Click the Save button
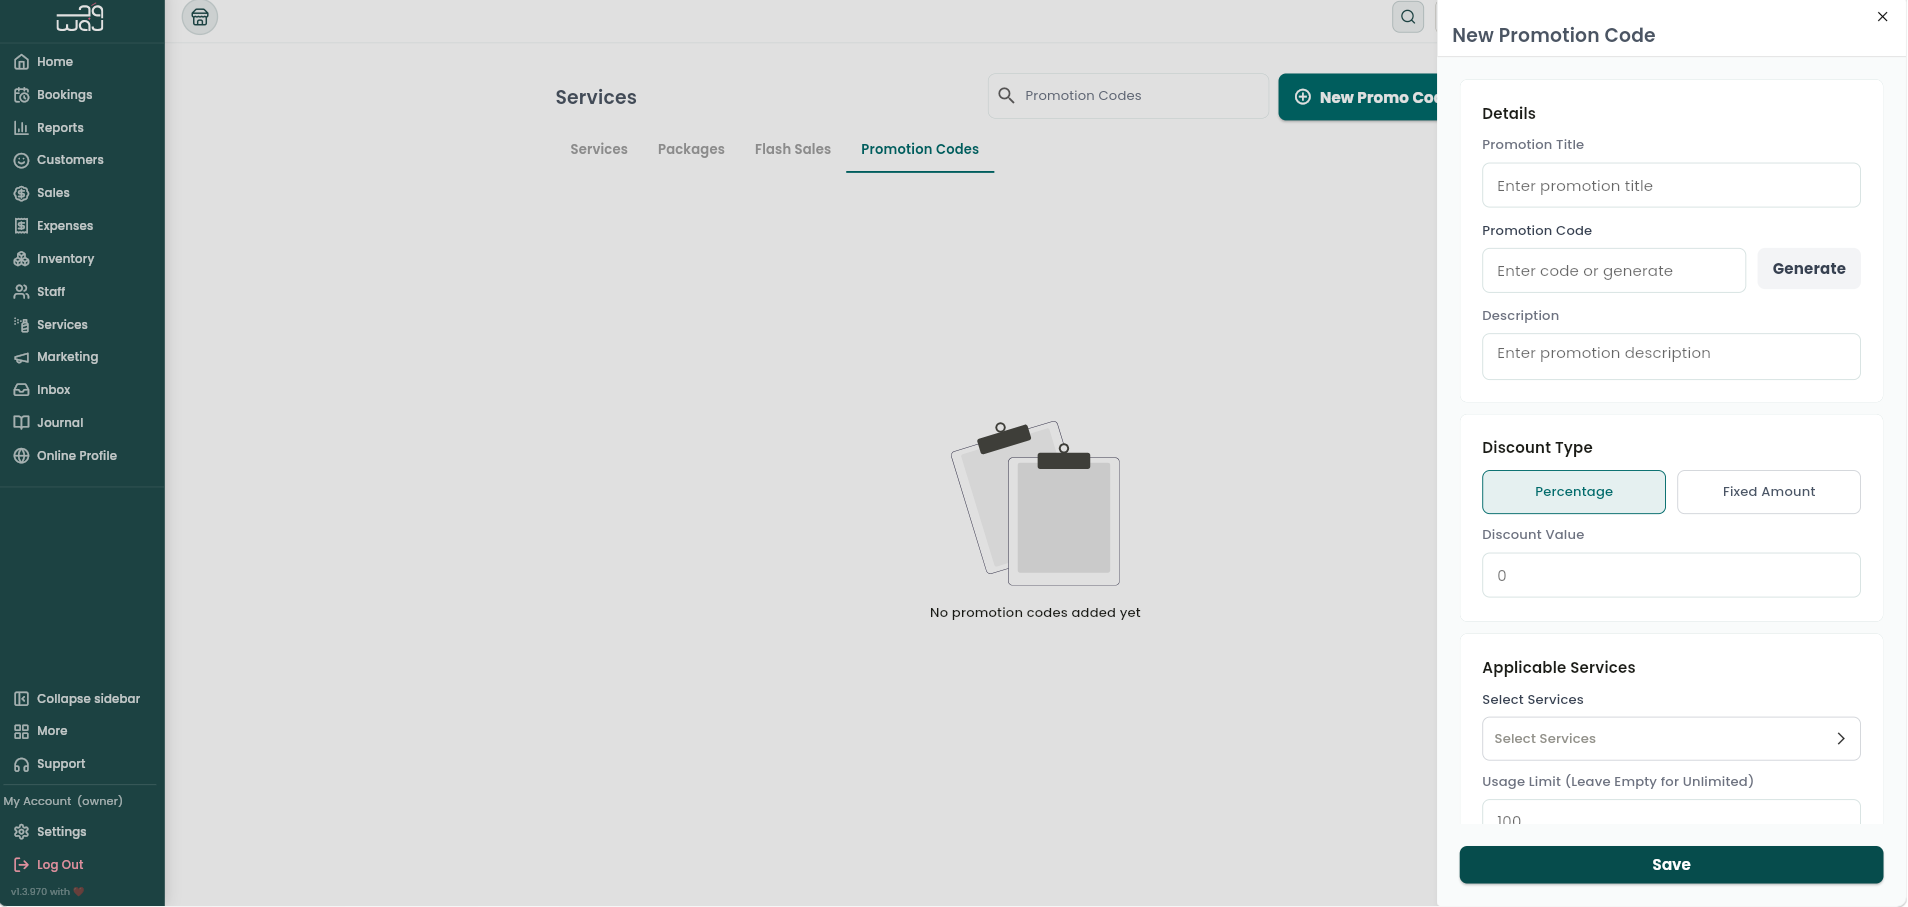Screen dimensions: 1908x907 tap(1671, 865)
